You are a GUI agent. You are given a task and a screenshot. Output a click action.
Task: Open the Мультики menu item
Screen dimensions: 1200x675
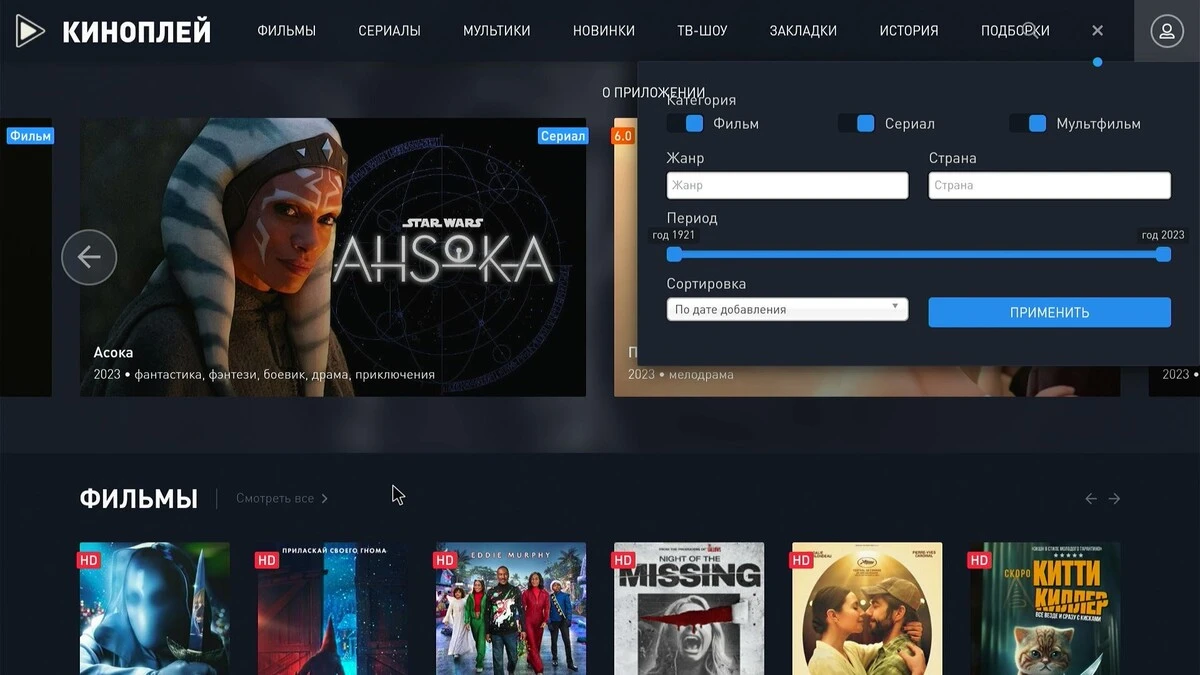pyautogui.click(x=496, y=31)
